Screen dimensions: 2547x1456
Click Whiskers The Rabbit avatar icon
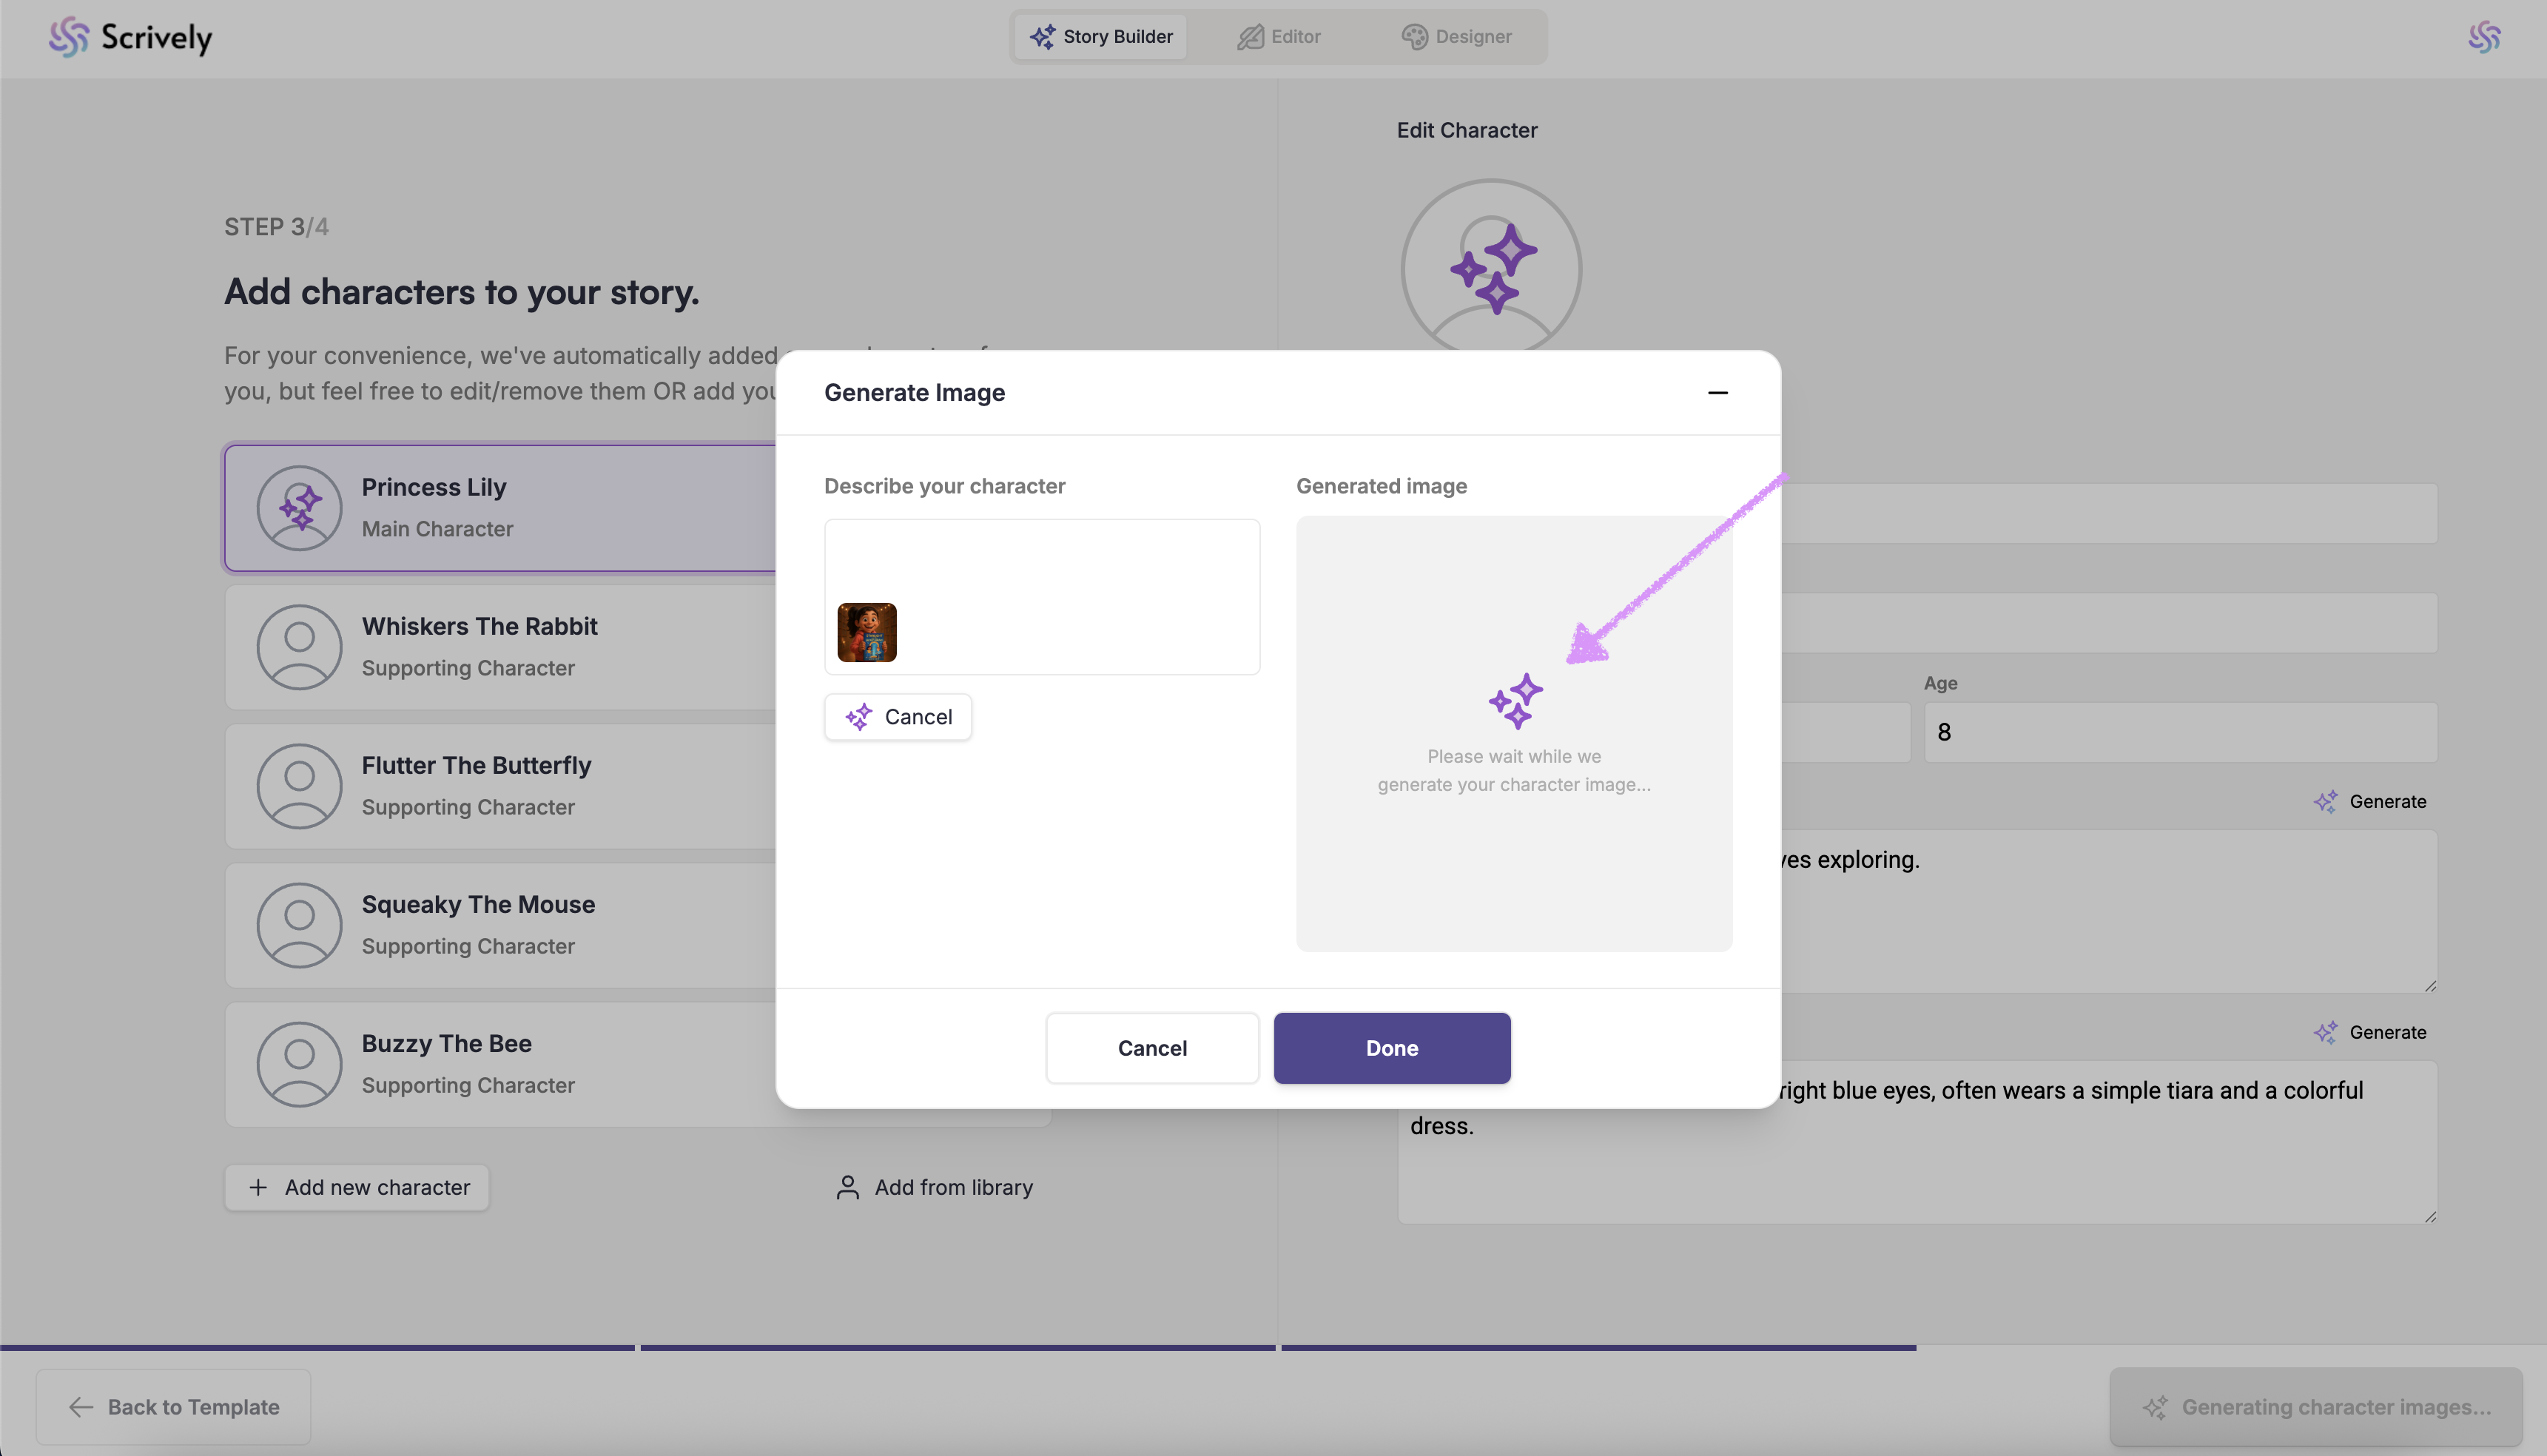click(299, 647)
